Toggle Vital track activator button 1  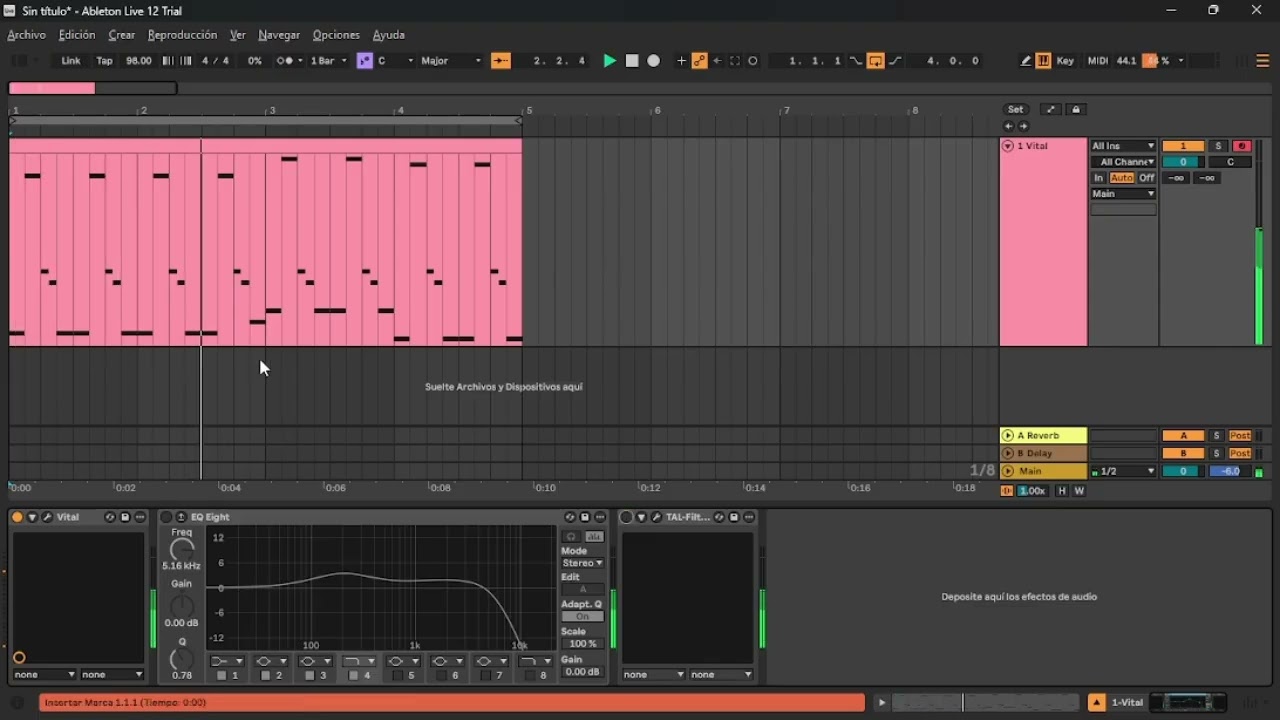[1183, 146]
